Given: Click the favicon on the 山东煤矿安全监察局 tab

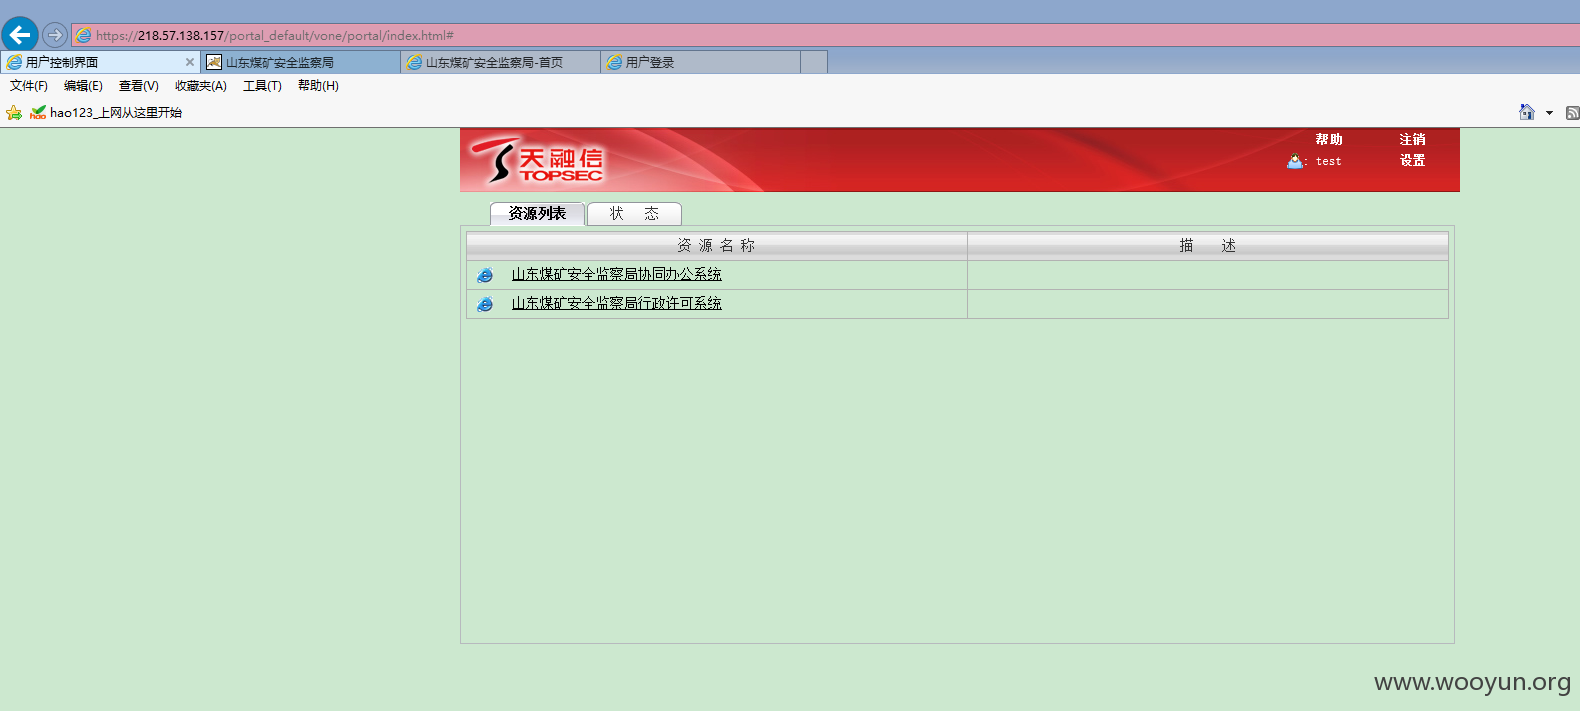Looking at the screenshot, I should tap(213, 62).
